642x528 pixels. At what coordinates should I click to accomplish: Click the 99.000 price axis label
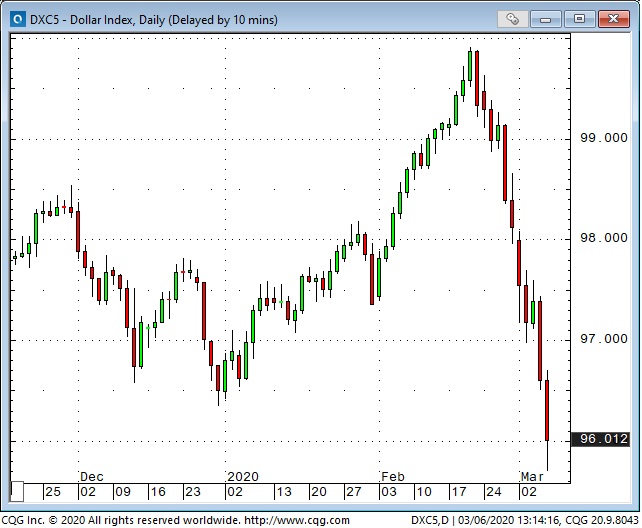(604, 138)
